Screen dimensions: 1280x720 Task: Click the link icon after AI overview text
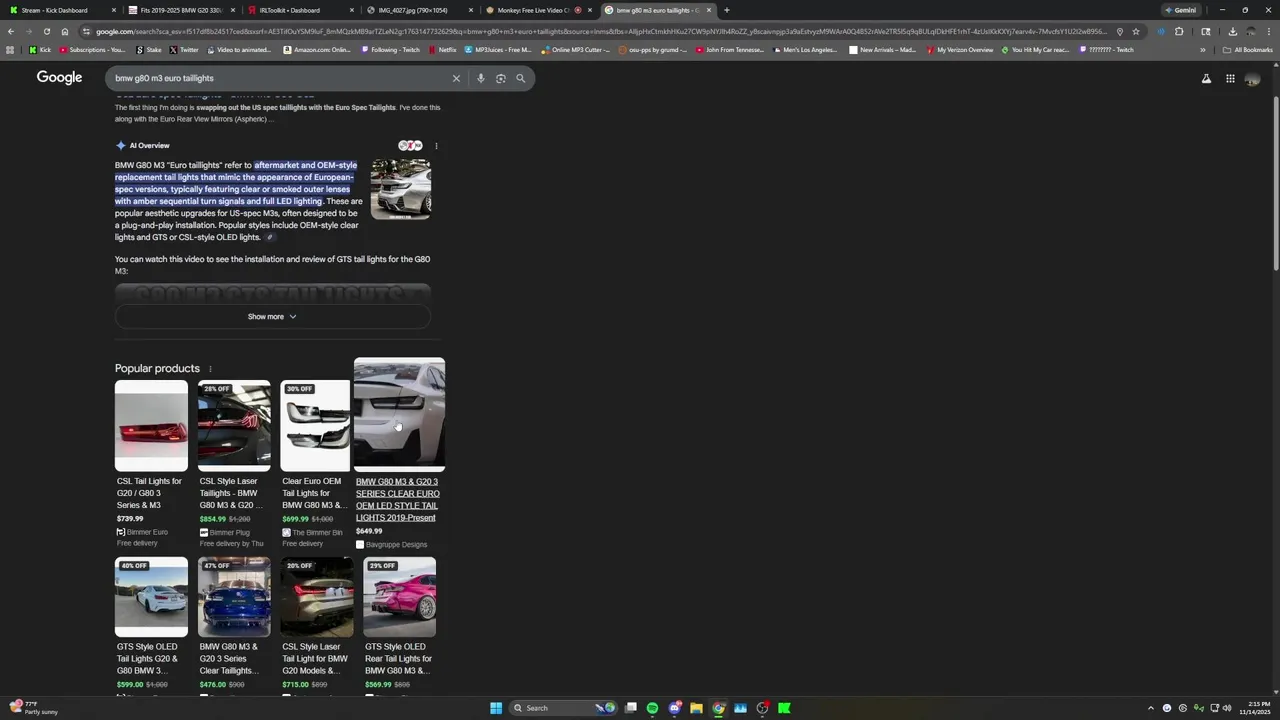coord(270,238)
